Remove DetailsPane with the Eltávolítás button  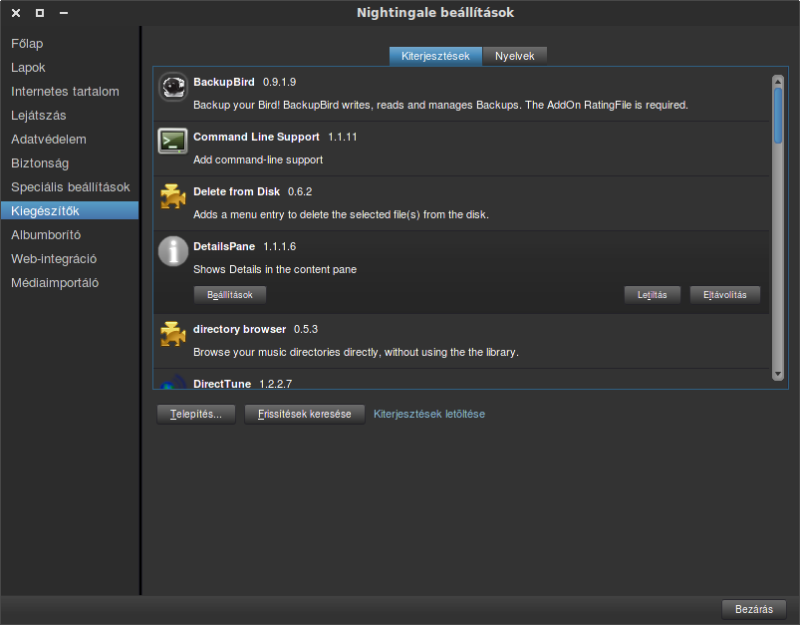point(724,295)
